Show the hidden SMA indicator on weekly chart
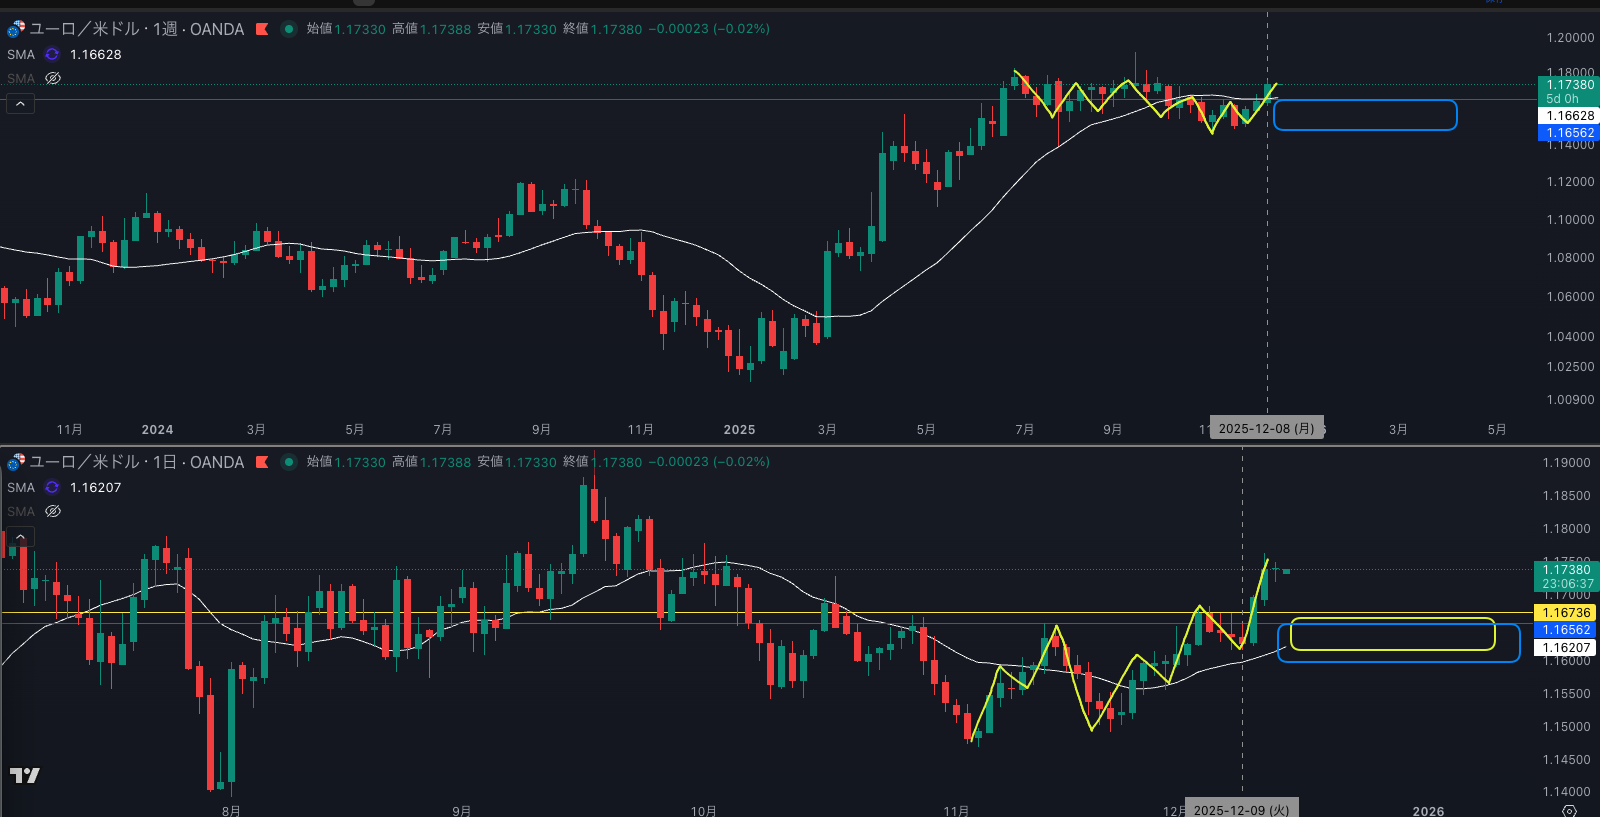1600x817 pixels. (x=53, y=78)
